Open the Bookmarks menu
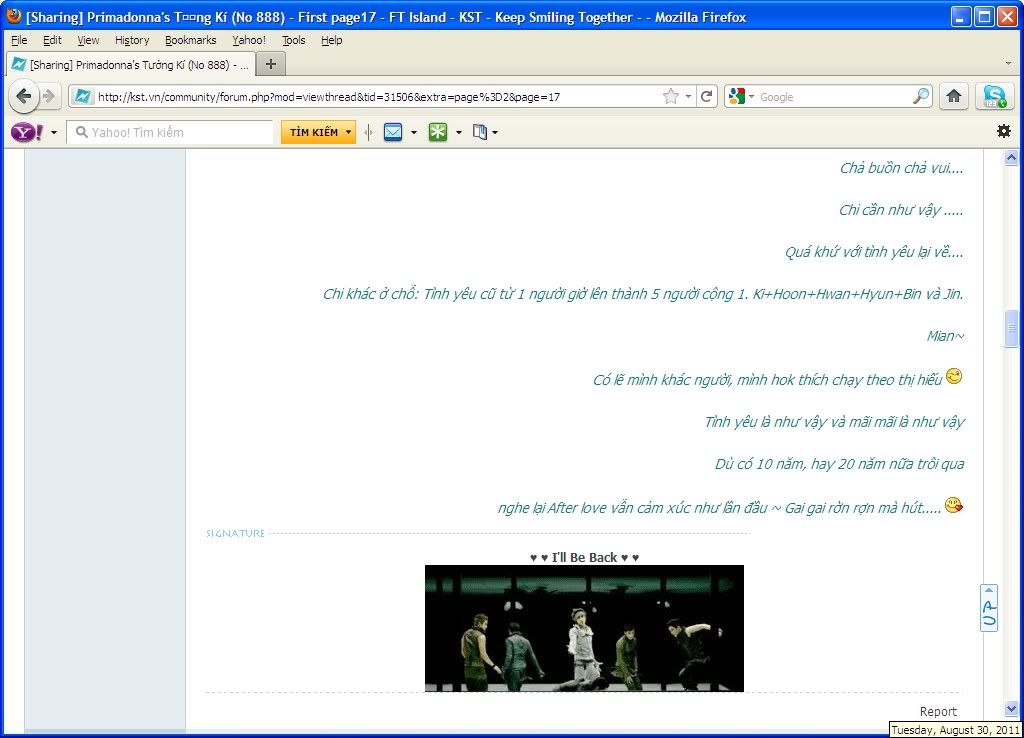 tap(191, 40)
